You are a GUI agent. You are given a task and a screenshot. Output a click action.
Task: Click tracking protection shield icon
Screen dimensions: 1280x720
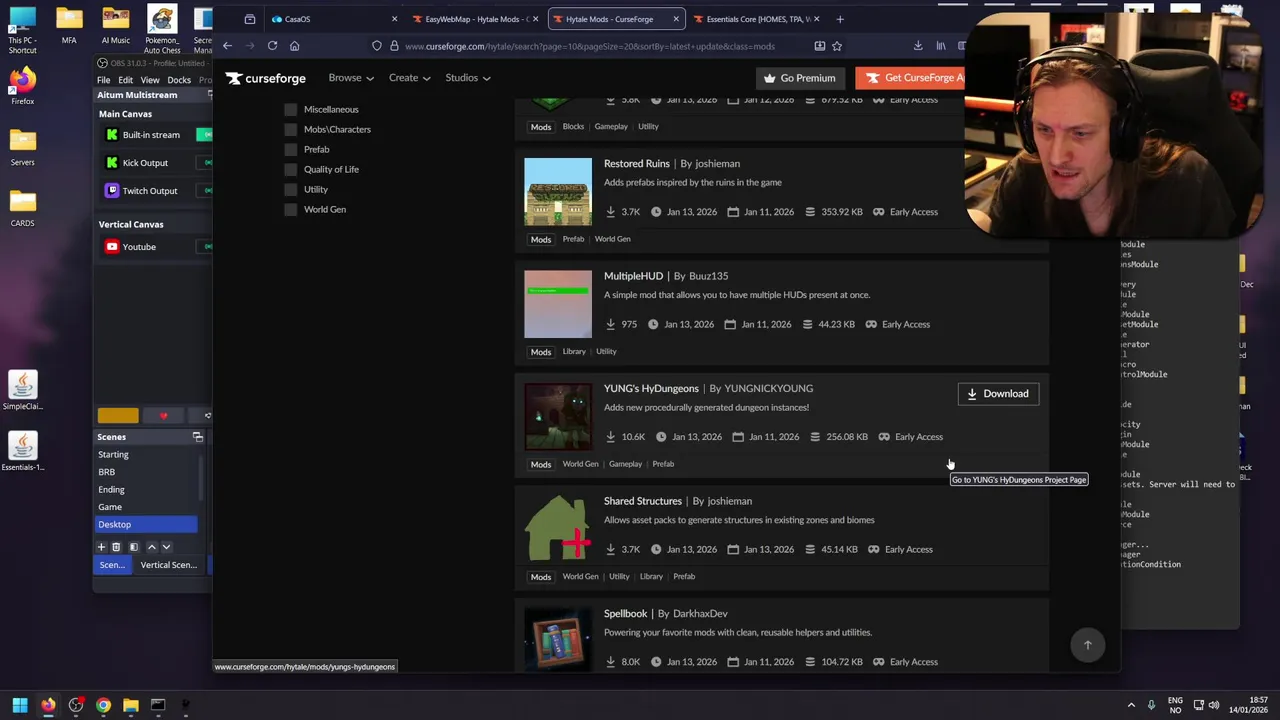click(x=376, y=46)
